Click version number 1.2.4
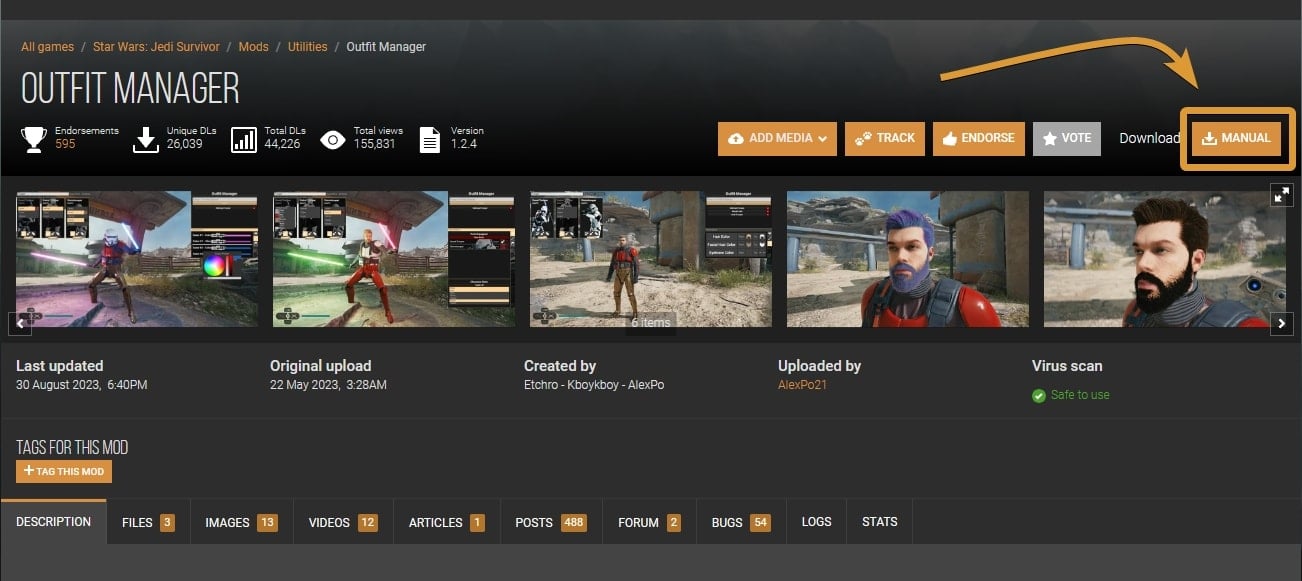Image resolution: width=1302 pixels, height=581 pixels. tap(464, 144)
